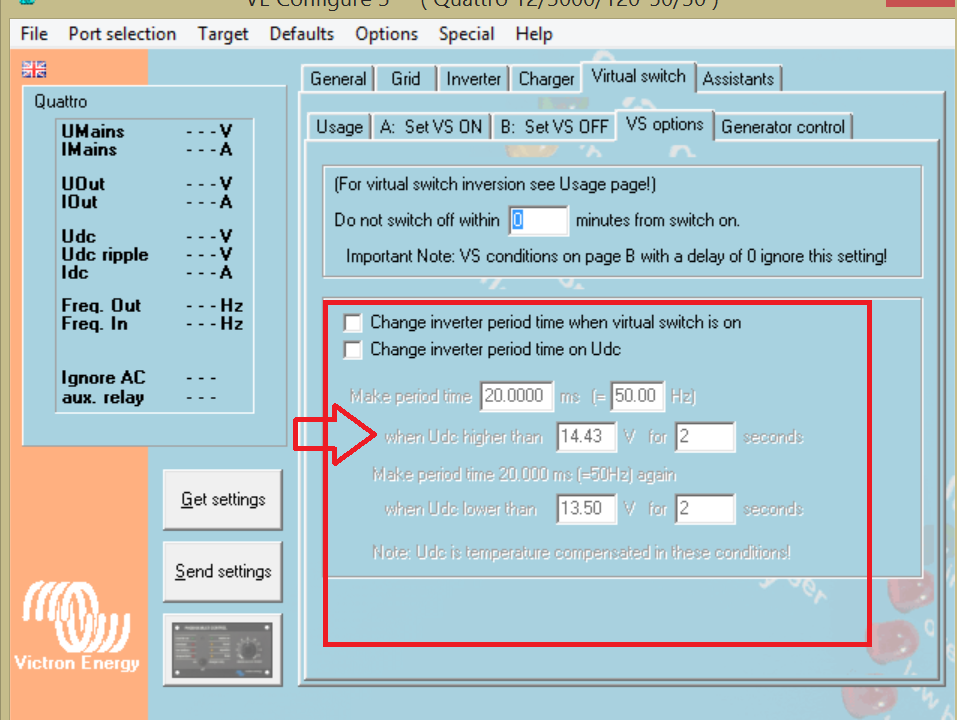Click the virtual switch inversion Usage page note
Image resolution: width=957 pixels, height=720 pixels.
(495, 184)
